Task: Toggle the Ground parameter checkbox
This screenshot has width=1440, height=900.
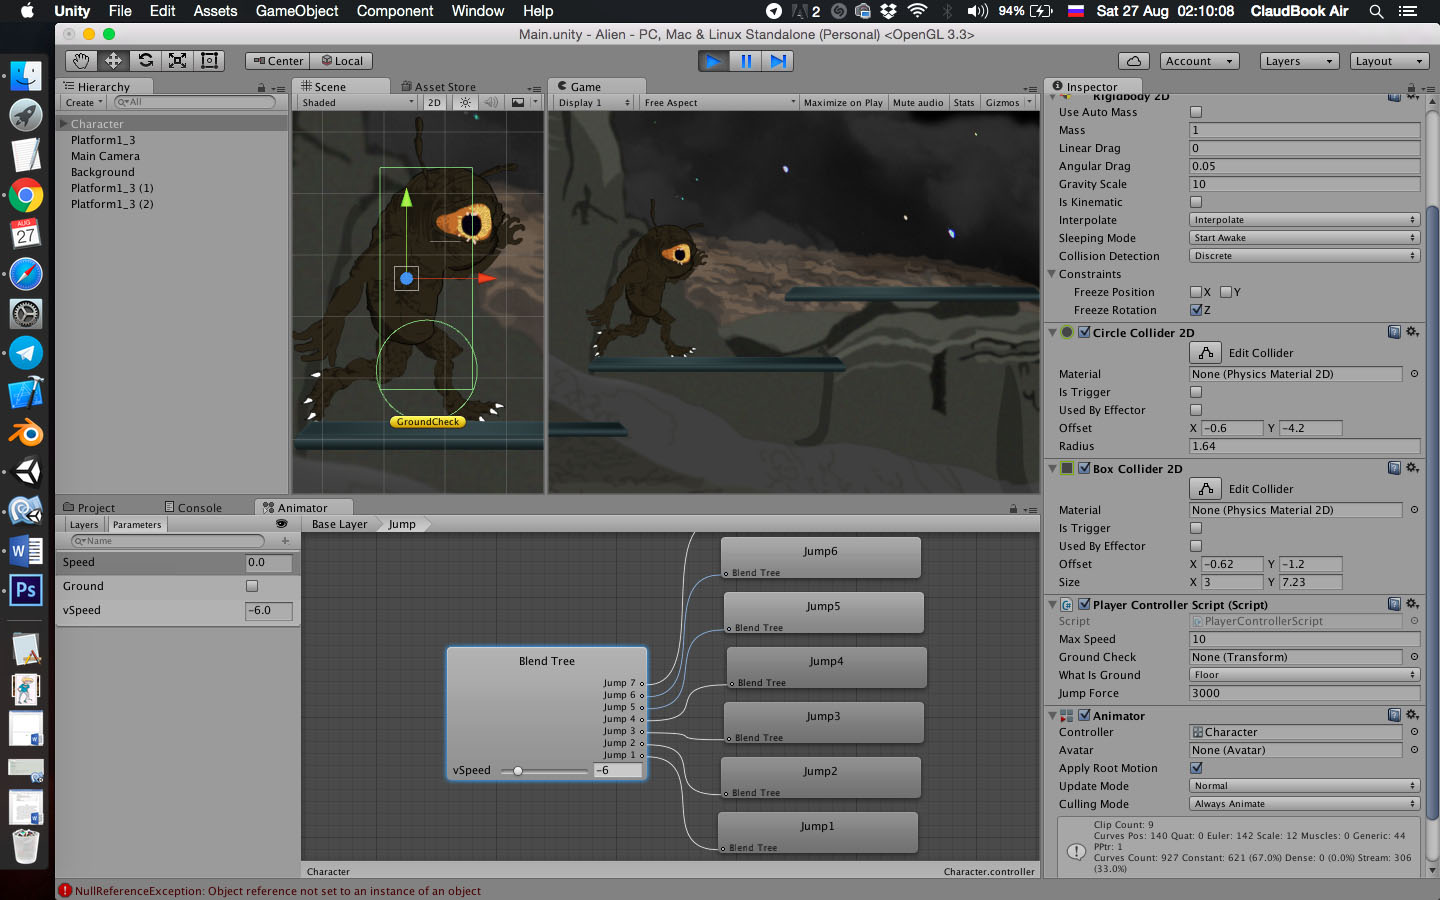Action: pyautogui.click(x=252, y=586)
